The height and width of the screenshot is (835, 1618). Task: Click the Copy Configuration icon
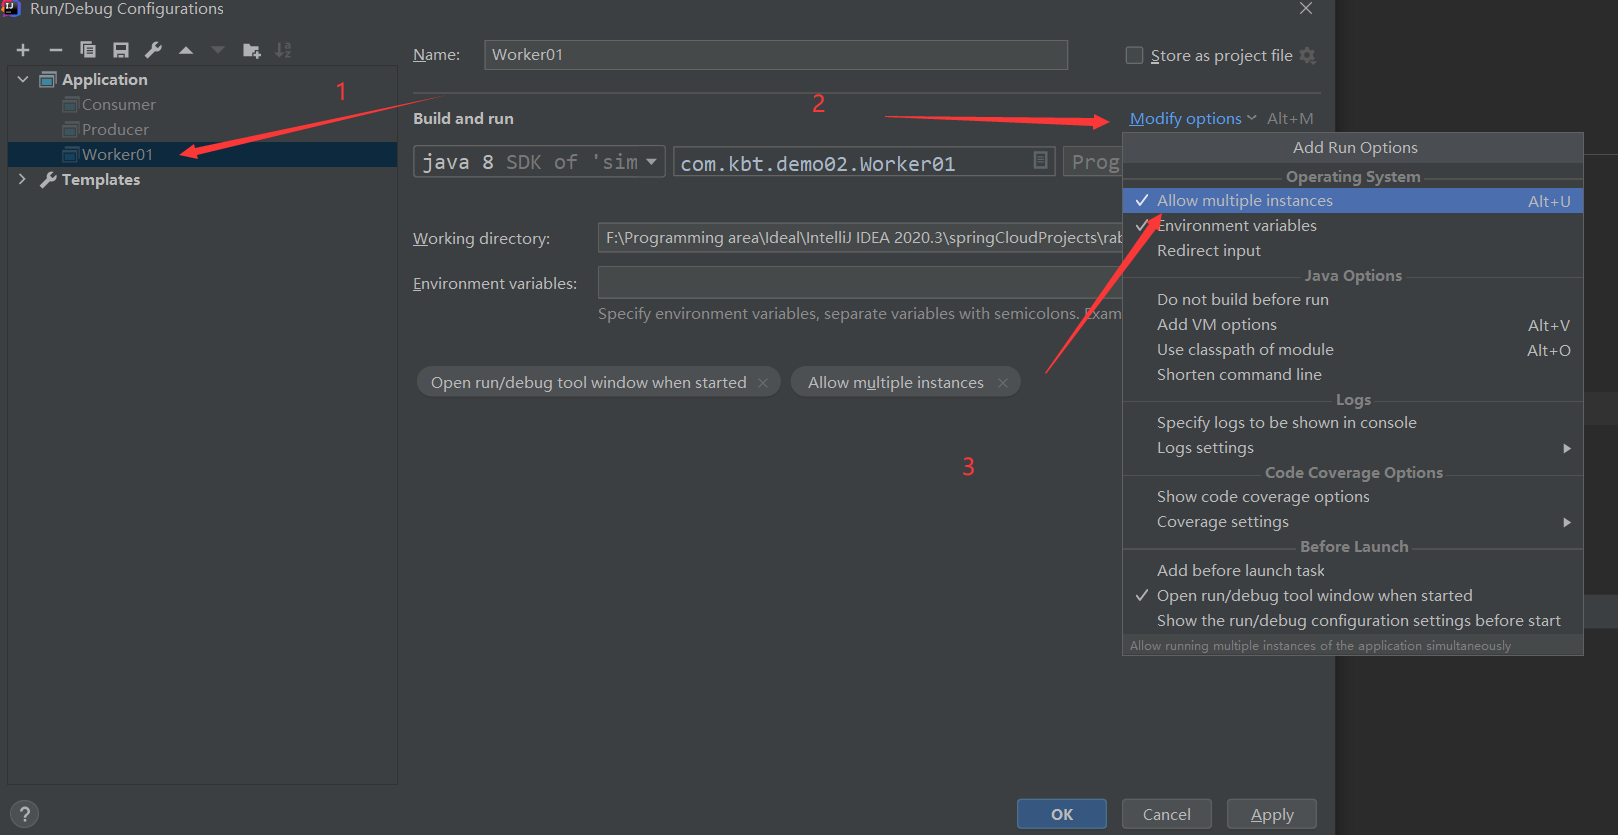[x=88, y=50]
